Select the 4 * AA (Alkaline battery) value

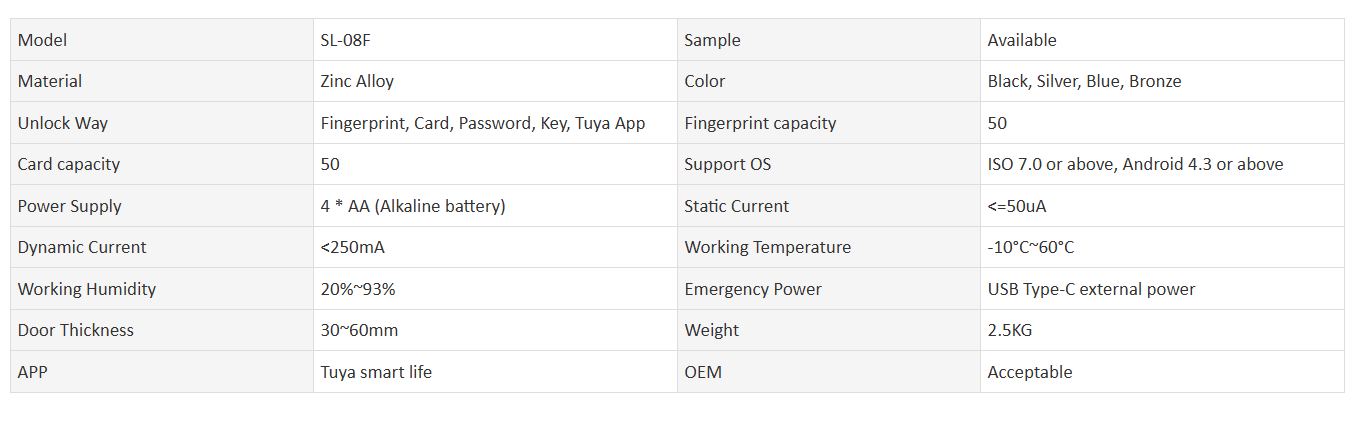tap(413, 206)
